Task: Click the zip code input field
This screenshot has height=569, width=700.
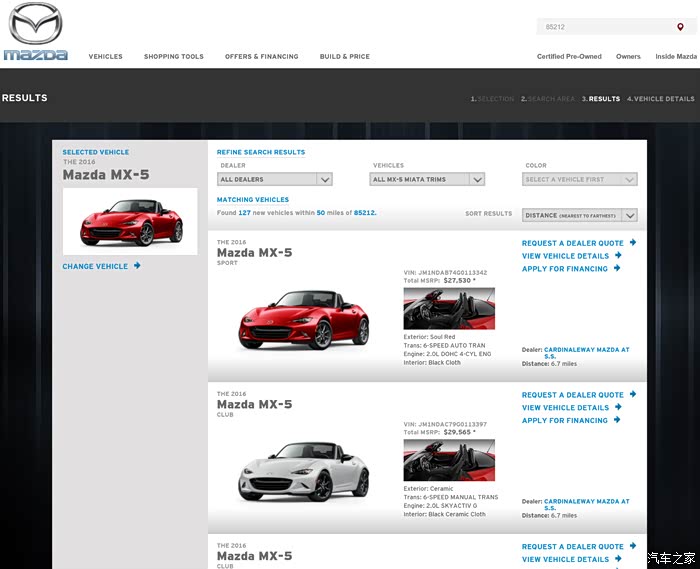Action: [x=605, y=27]
